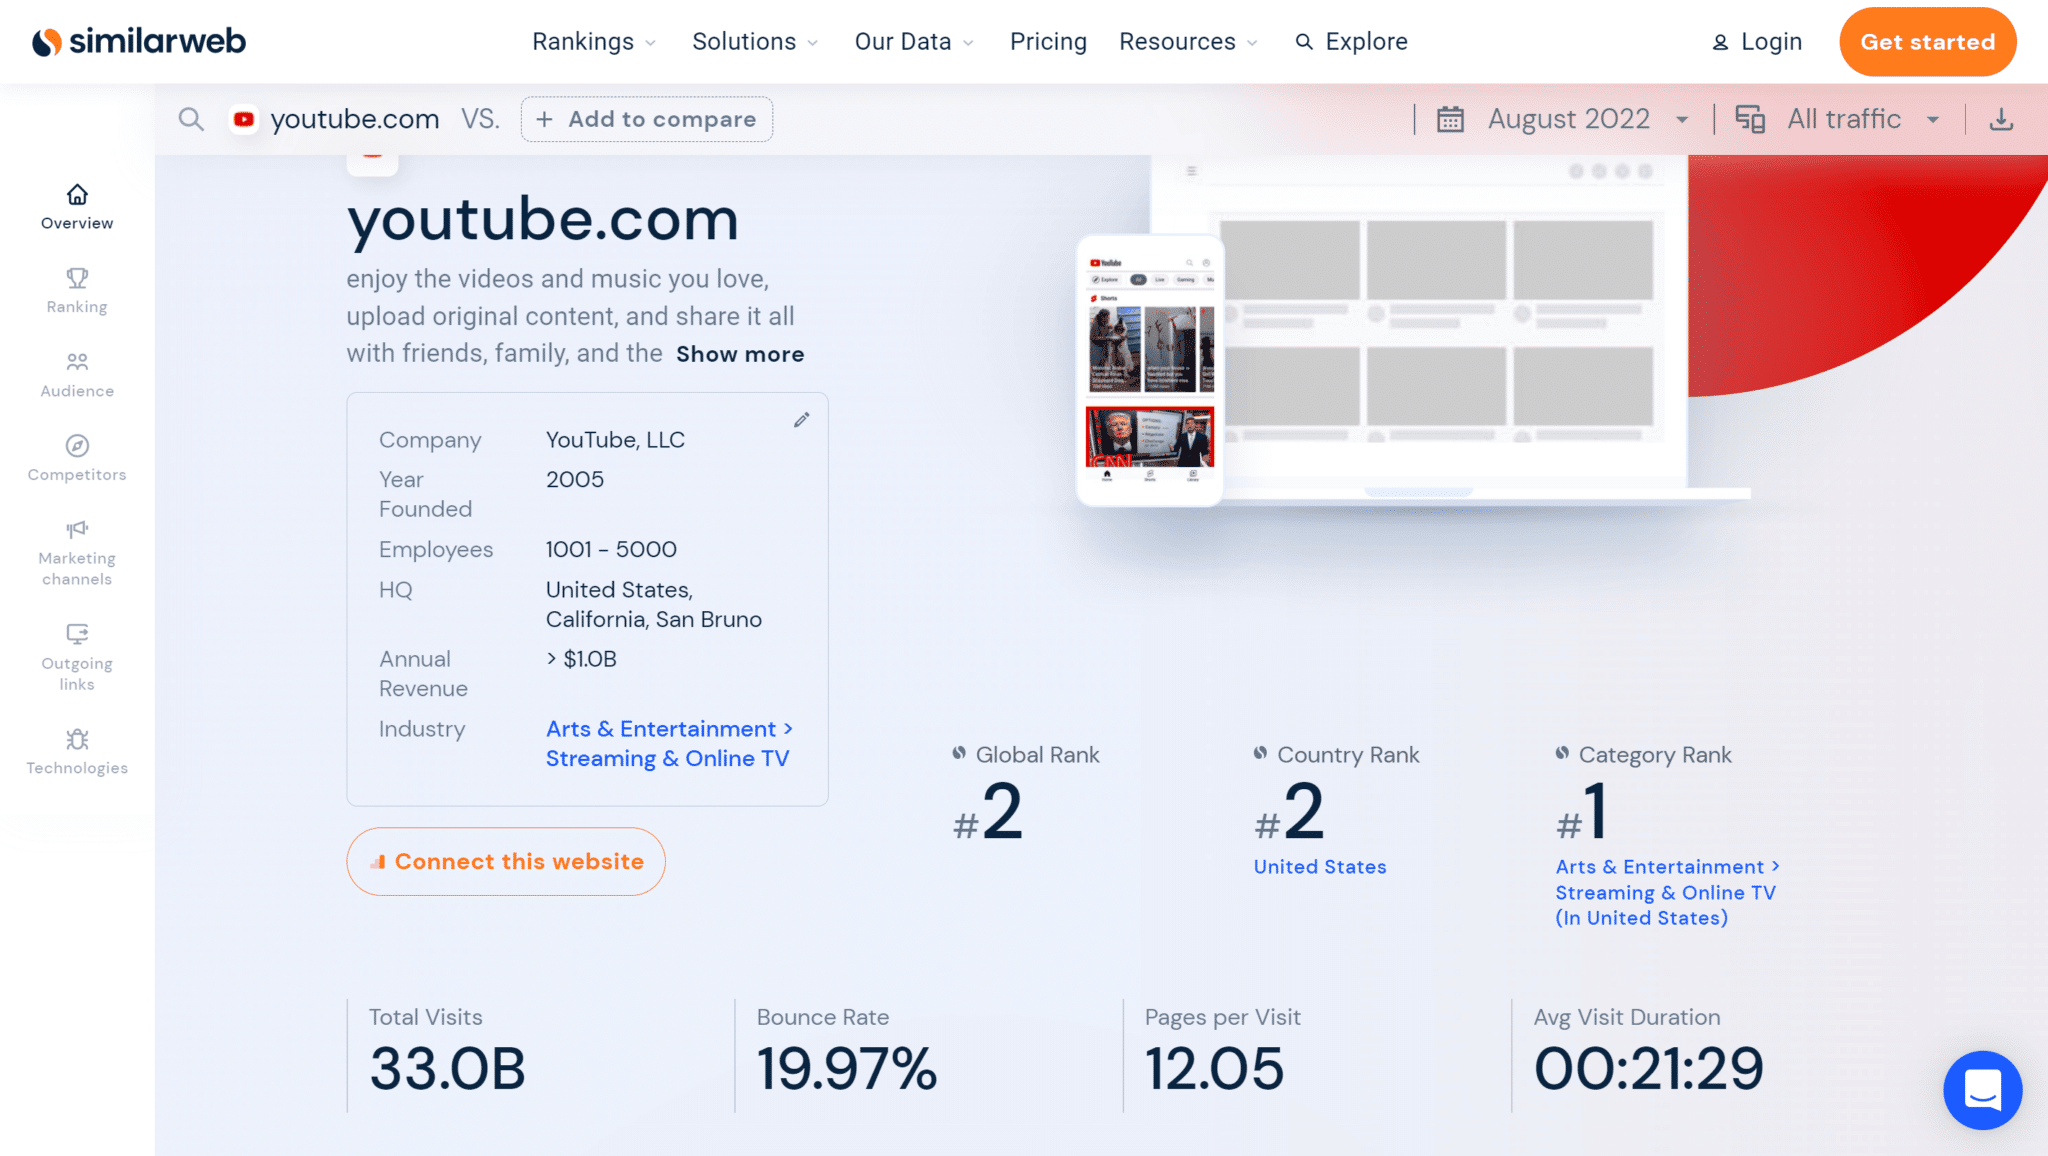Click the desktop browser preview mockup
This screenshot has width=2048, height=1156.
click(x=1455, y=326)
